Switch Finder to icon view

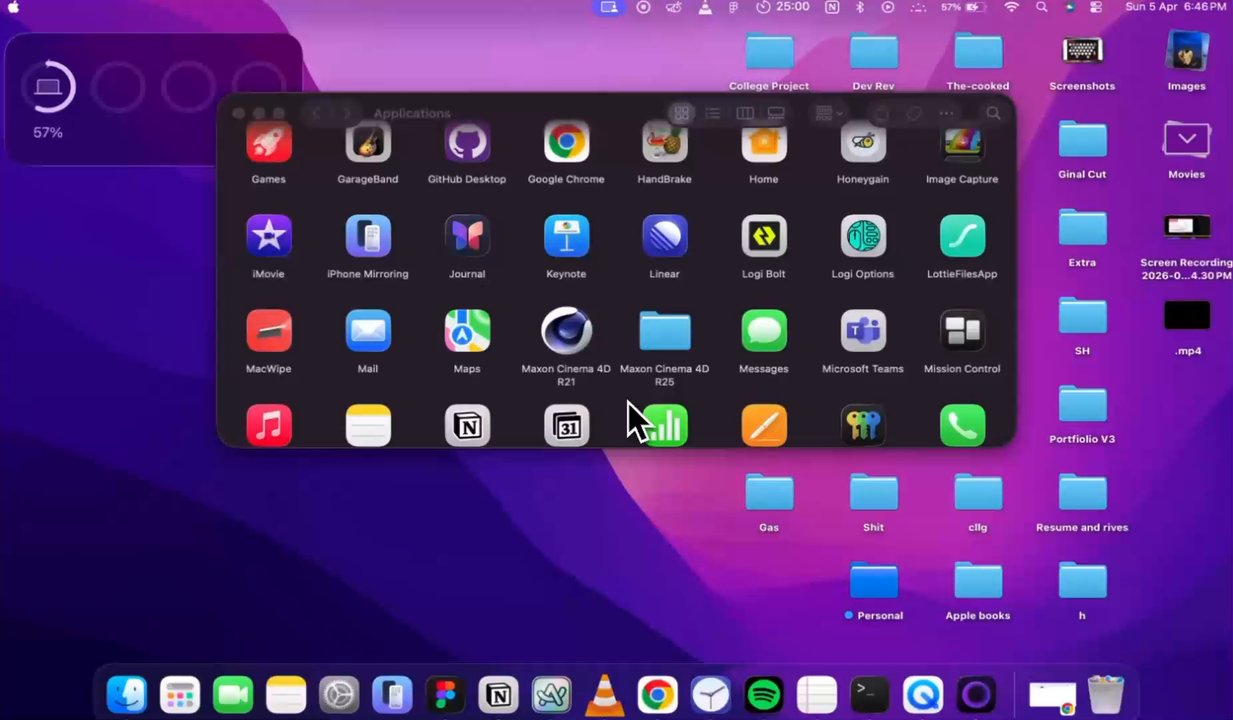pyautogui.click(x=681, y=113)
